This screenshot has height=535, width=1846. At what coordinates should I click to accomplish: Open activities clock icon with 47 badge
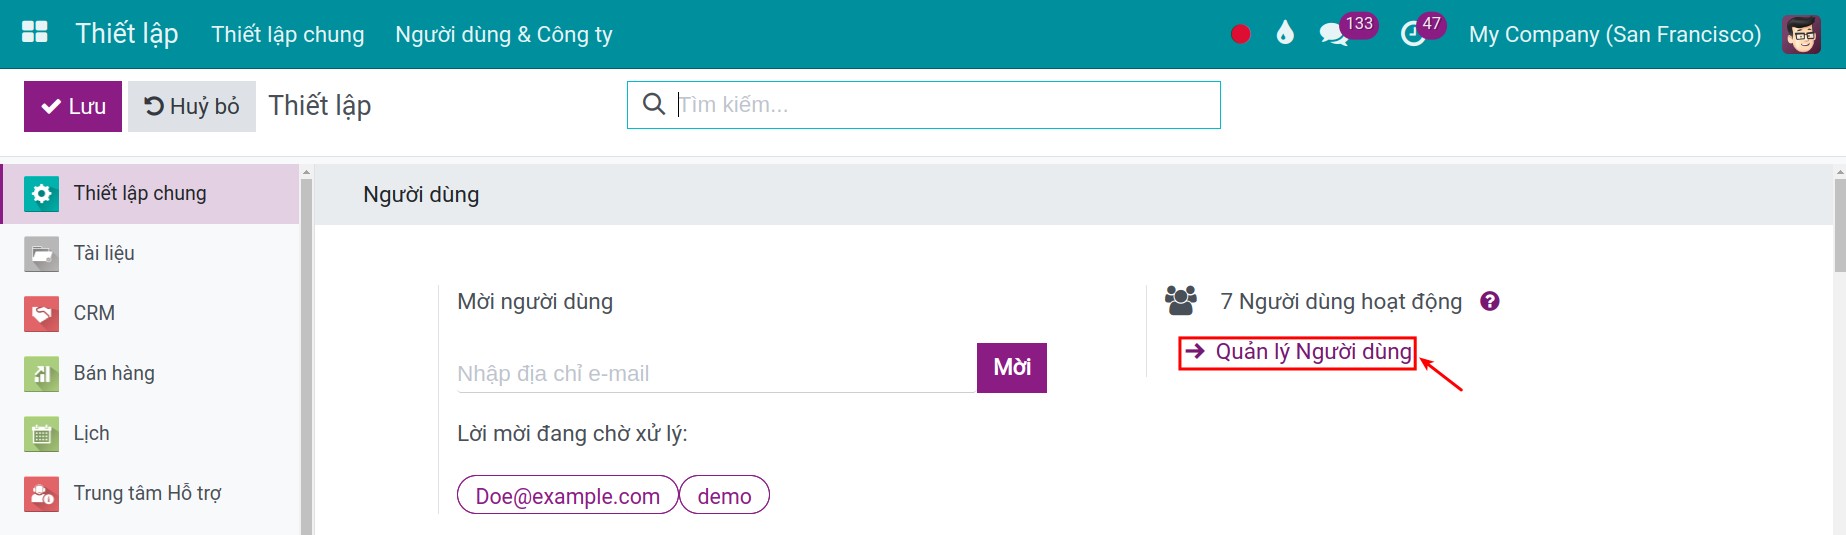click(x=1413, y=35)
